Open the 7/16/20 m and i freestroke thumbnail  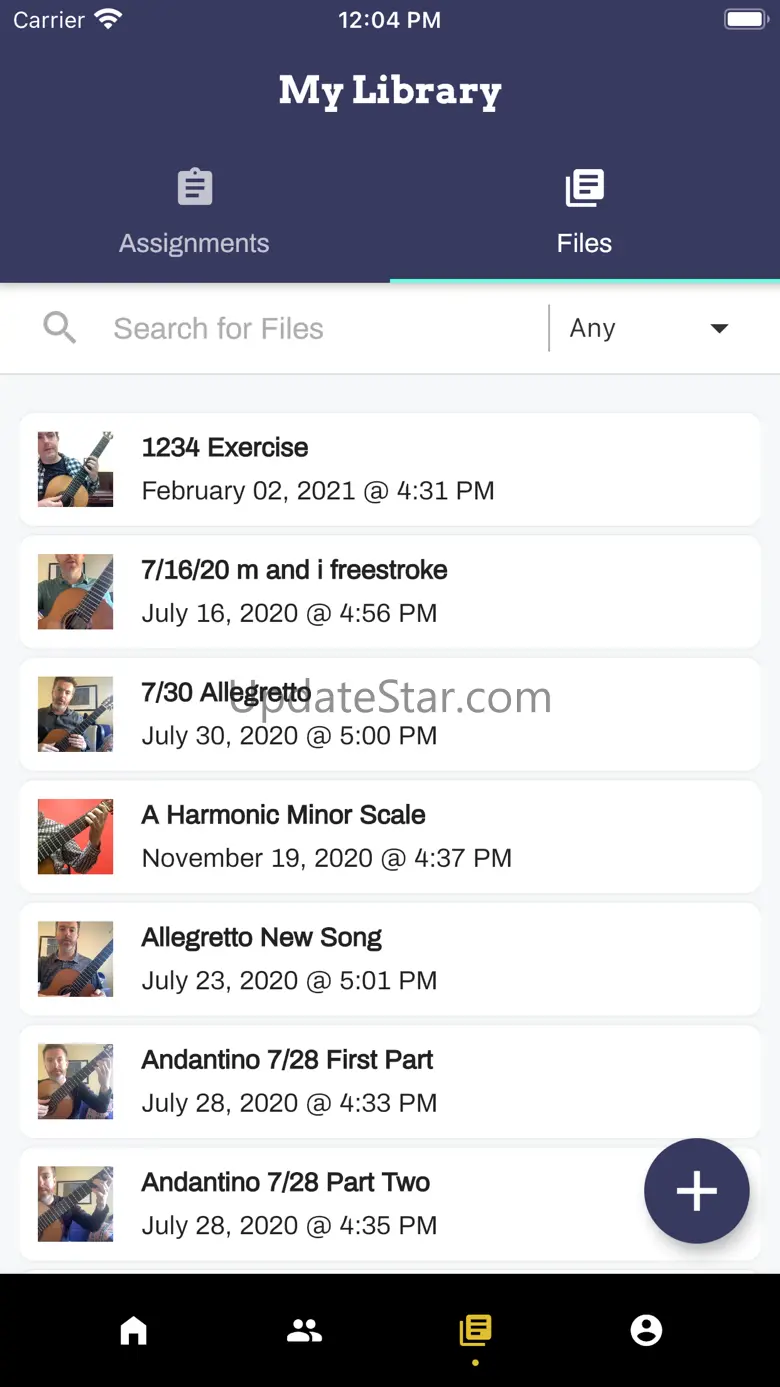(x=75, y=591)
